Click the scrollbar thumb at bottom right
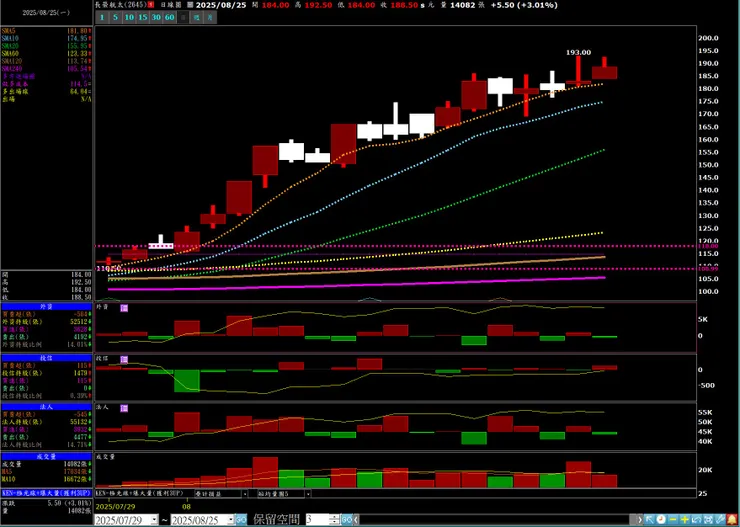 pos(633,519)
